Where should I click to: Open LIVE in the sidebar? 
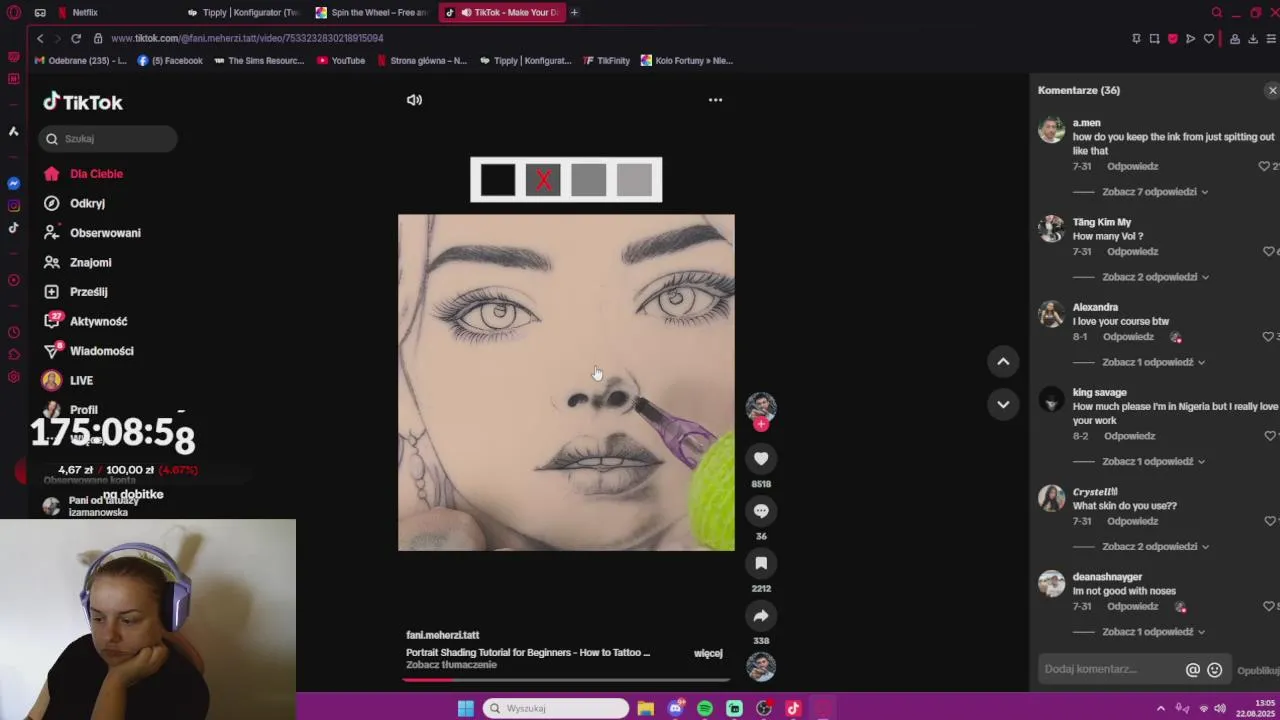pos(81,380)
